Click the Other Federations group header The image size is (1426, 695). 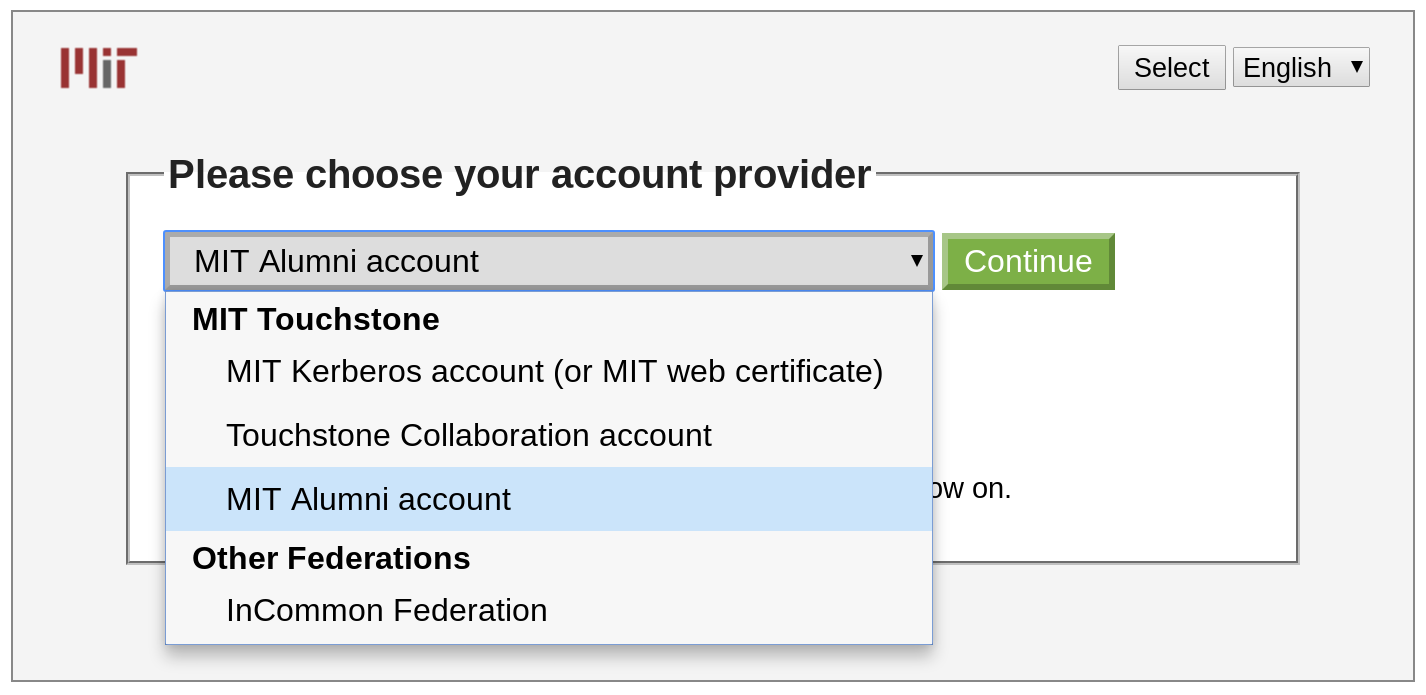point(331,558)
